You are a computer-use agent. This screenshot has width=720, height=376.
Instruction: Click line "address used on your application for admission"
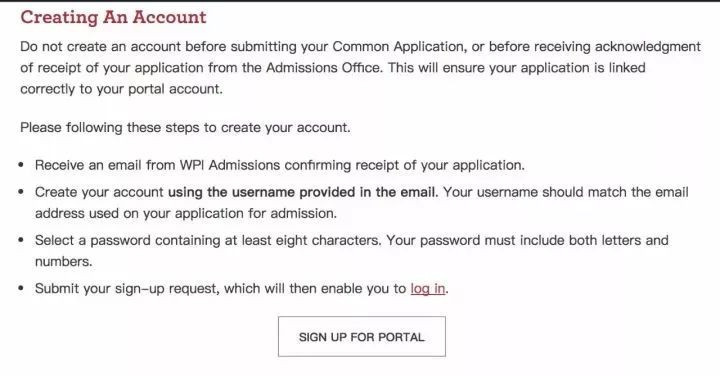pos(186,213)
